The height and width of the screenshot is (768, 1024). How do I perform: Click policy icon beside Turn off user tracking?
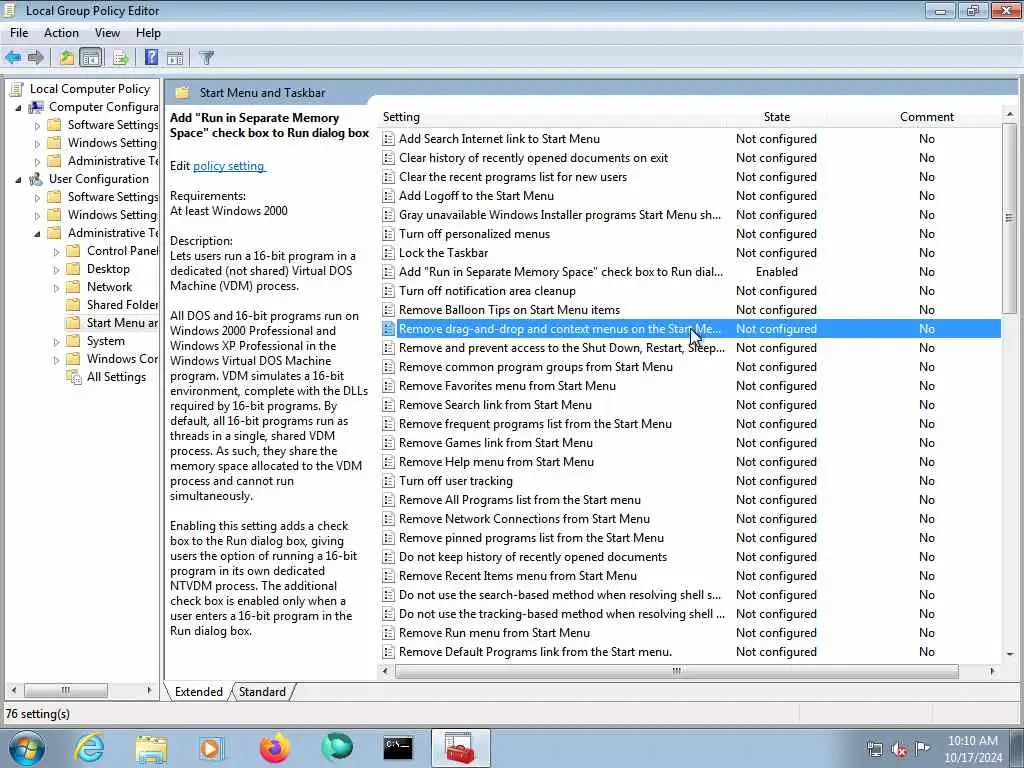click(389, 481)
